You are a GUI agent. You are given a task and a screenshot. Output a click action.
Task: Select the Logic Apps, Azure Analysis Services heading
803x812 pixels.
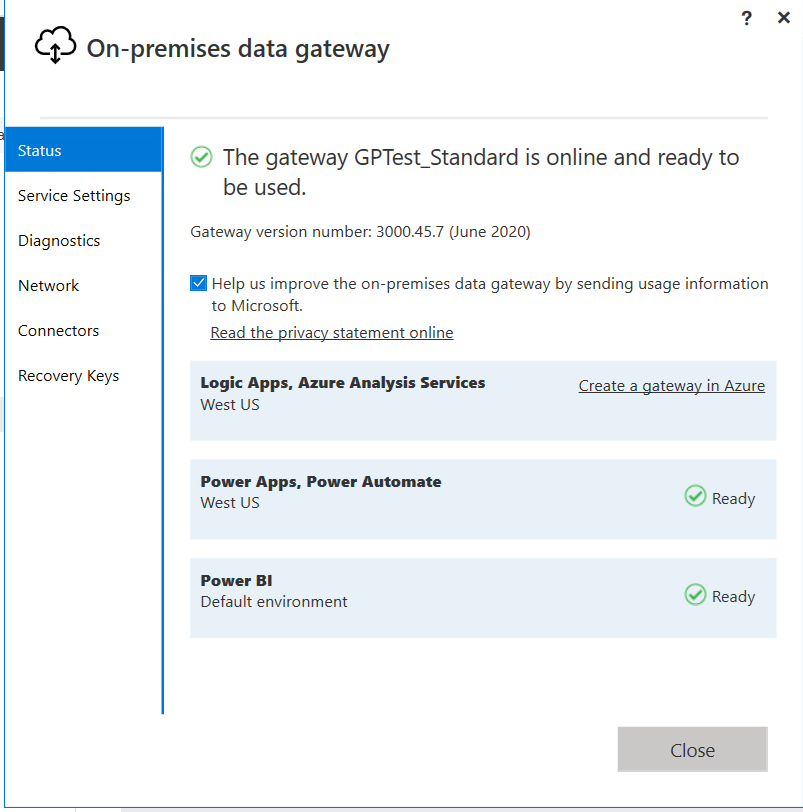click(x=343, y=383)
